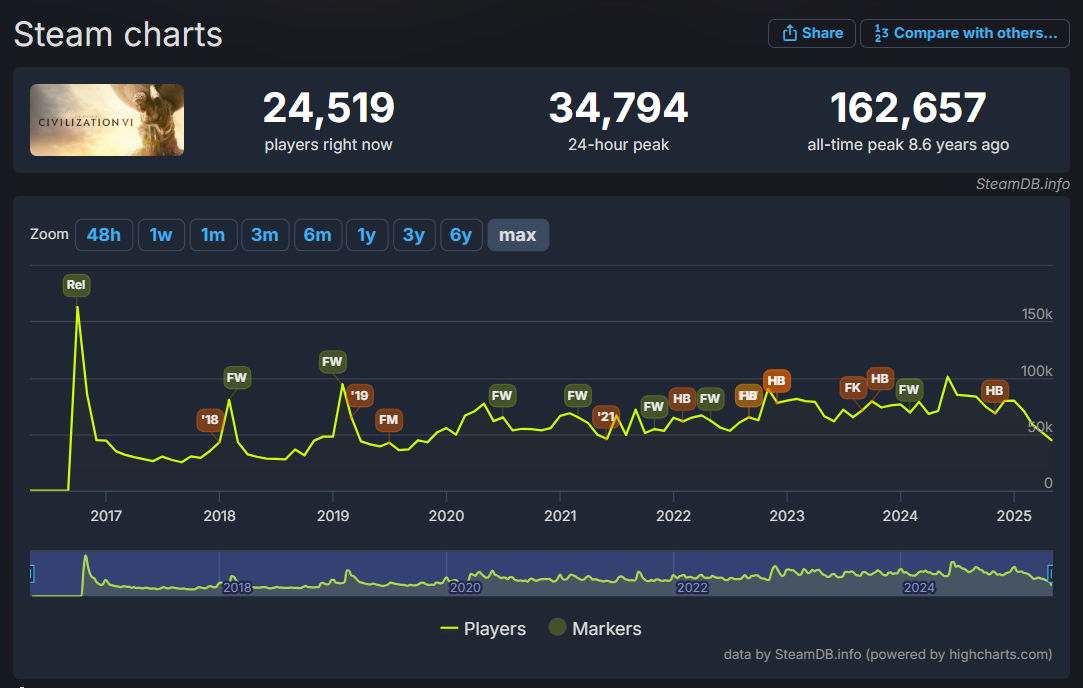Screen dimensions: 1083x688
Task: Toggle the Players series in legend
Action: click(x=483, y=629)
